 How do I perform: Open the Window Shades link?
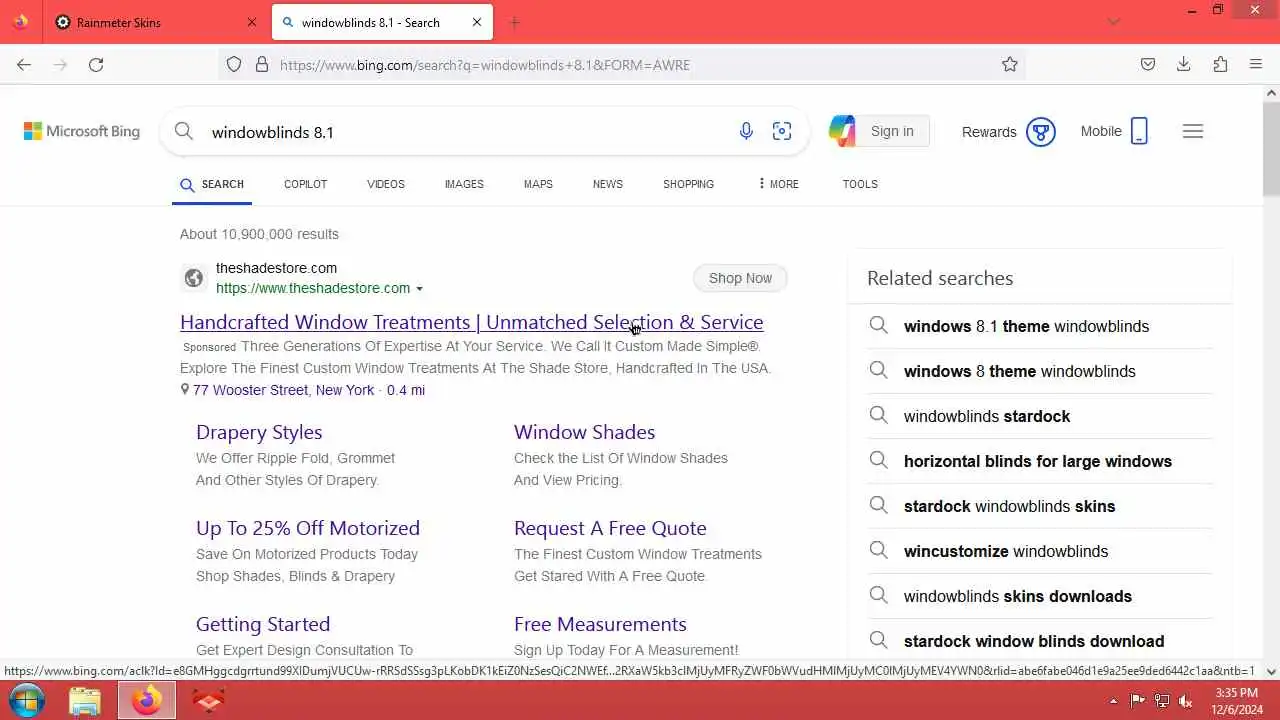(x=584, y=432)
